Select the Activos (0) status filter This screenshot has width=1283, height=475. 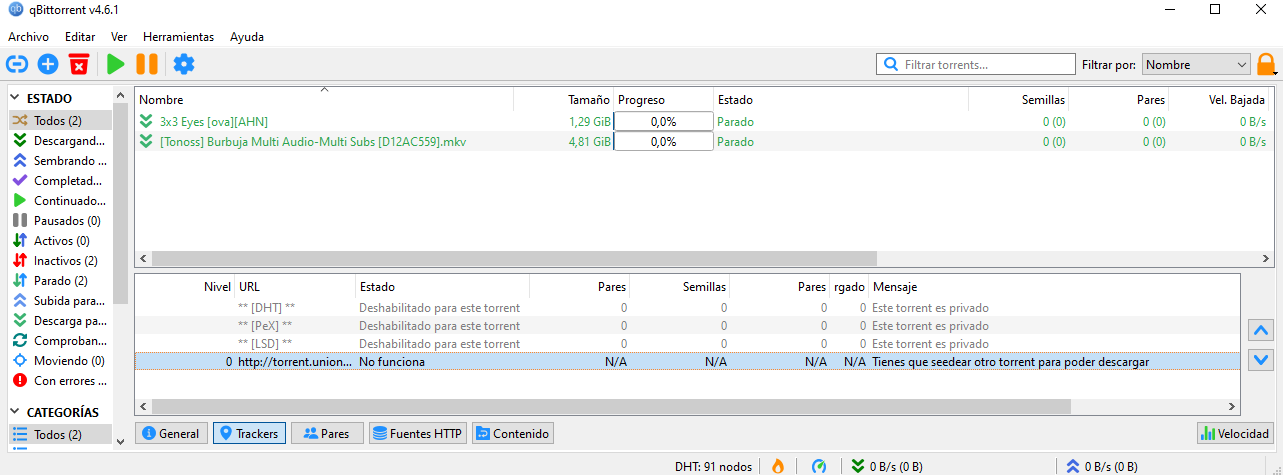point(59,241)
